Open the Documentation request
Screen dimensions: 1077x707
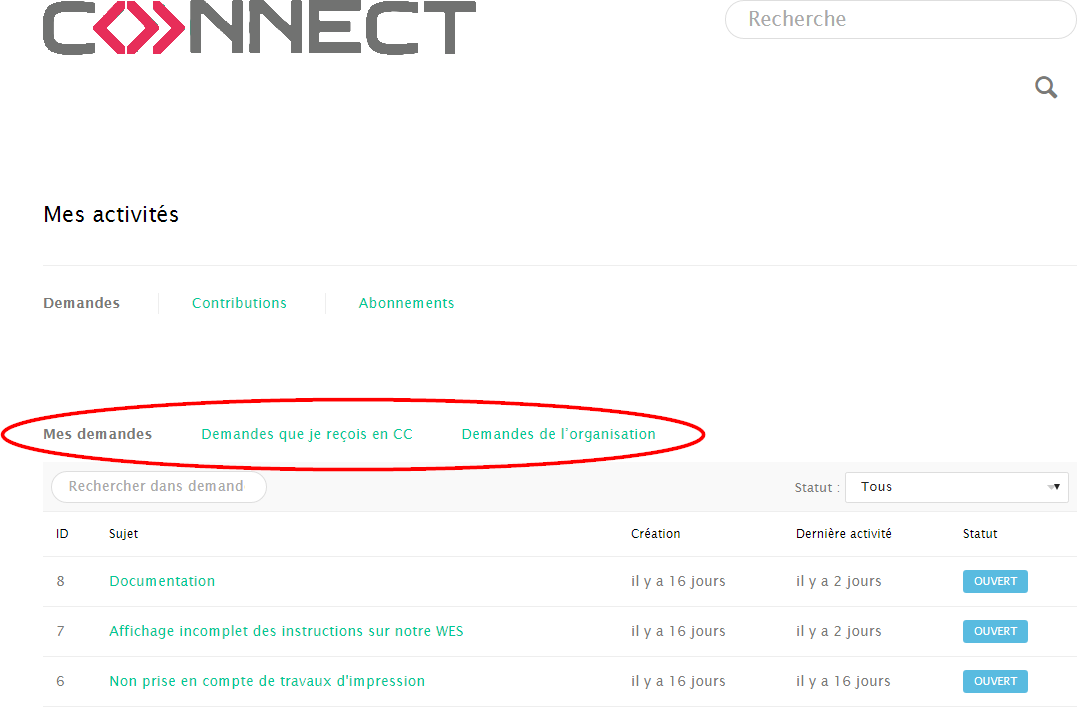[162, 581]
